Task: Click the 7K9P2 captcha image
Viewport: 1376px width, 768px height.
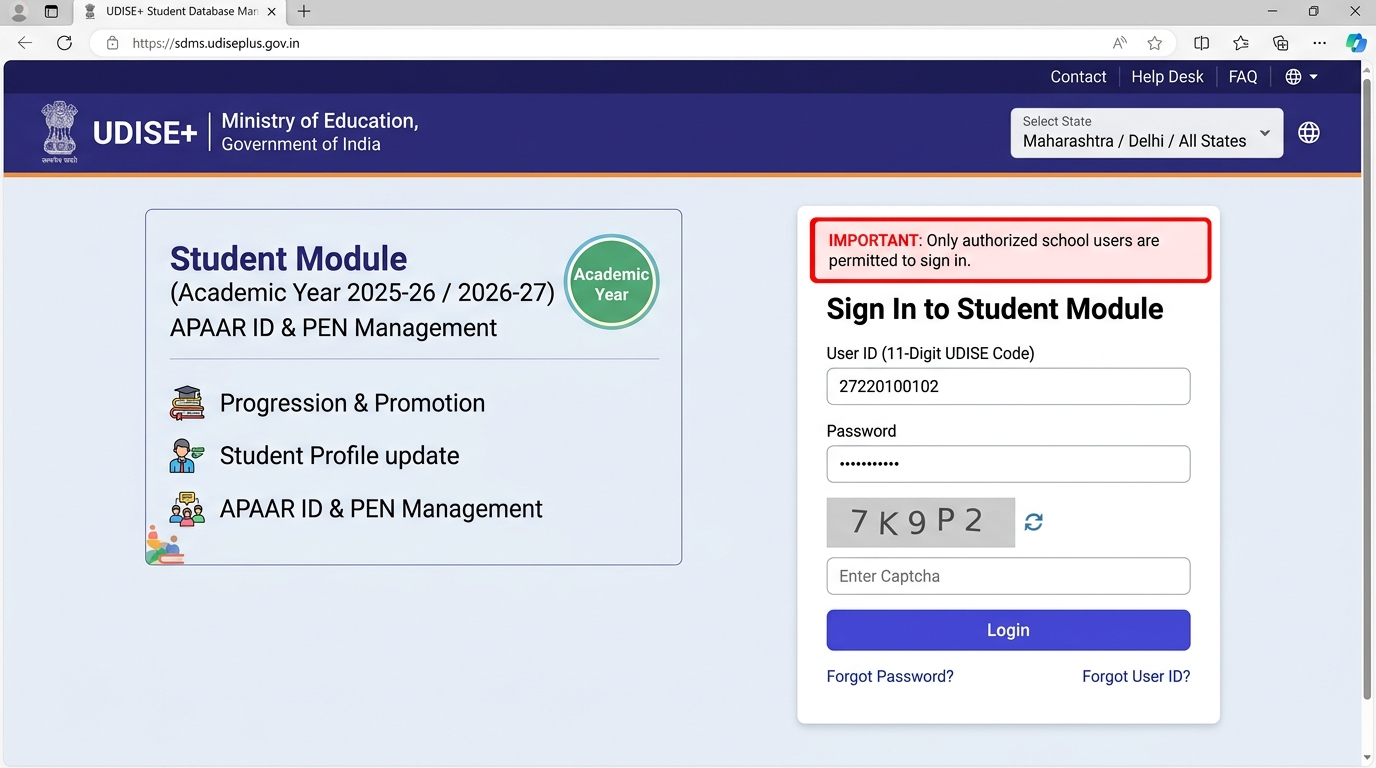Action: pyautogui.click(x=921, y=522)
